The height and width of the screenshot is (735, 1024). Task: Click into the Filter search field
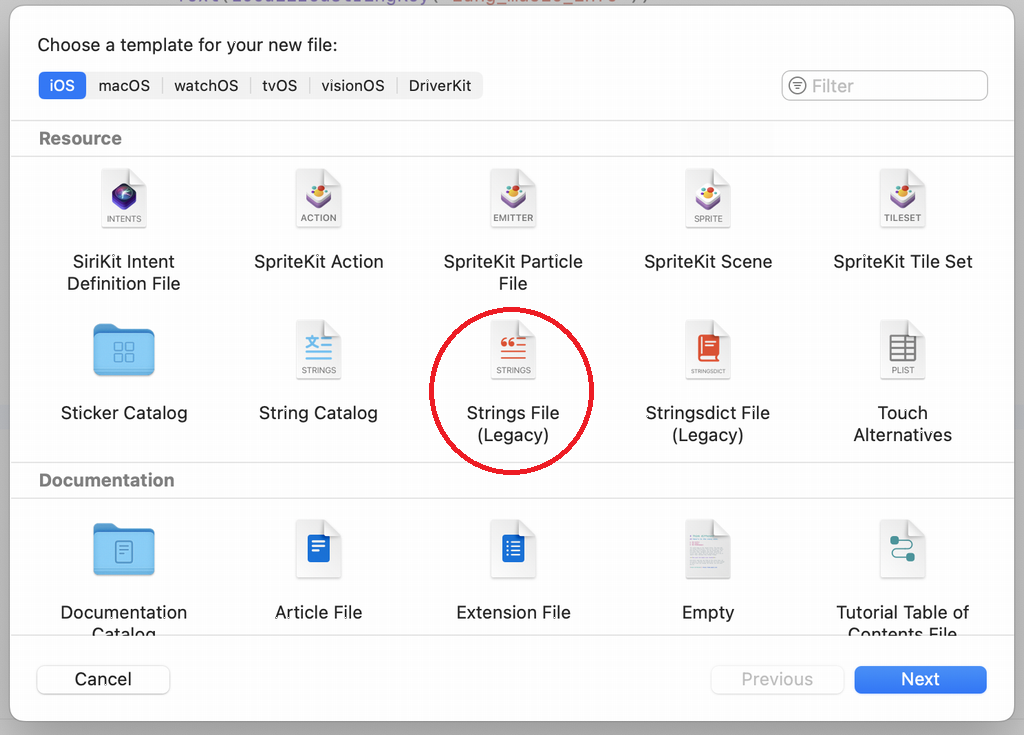click(895, 86)
